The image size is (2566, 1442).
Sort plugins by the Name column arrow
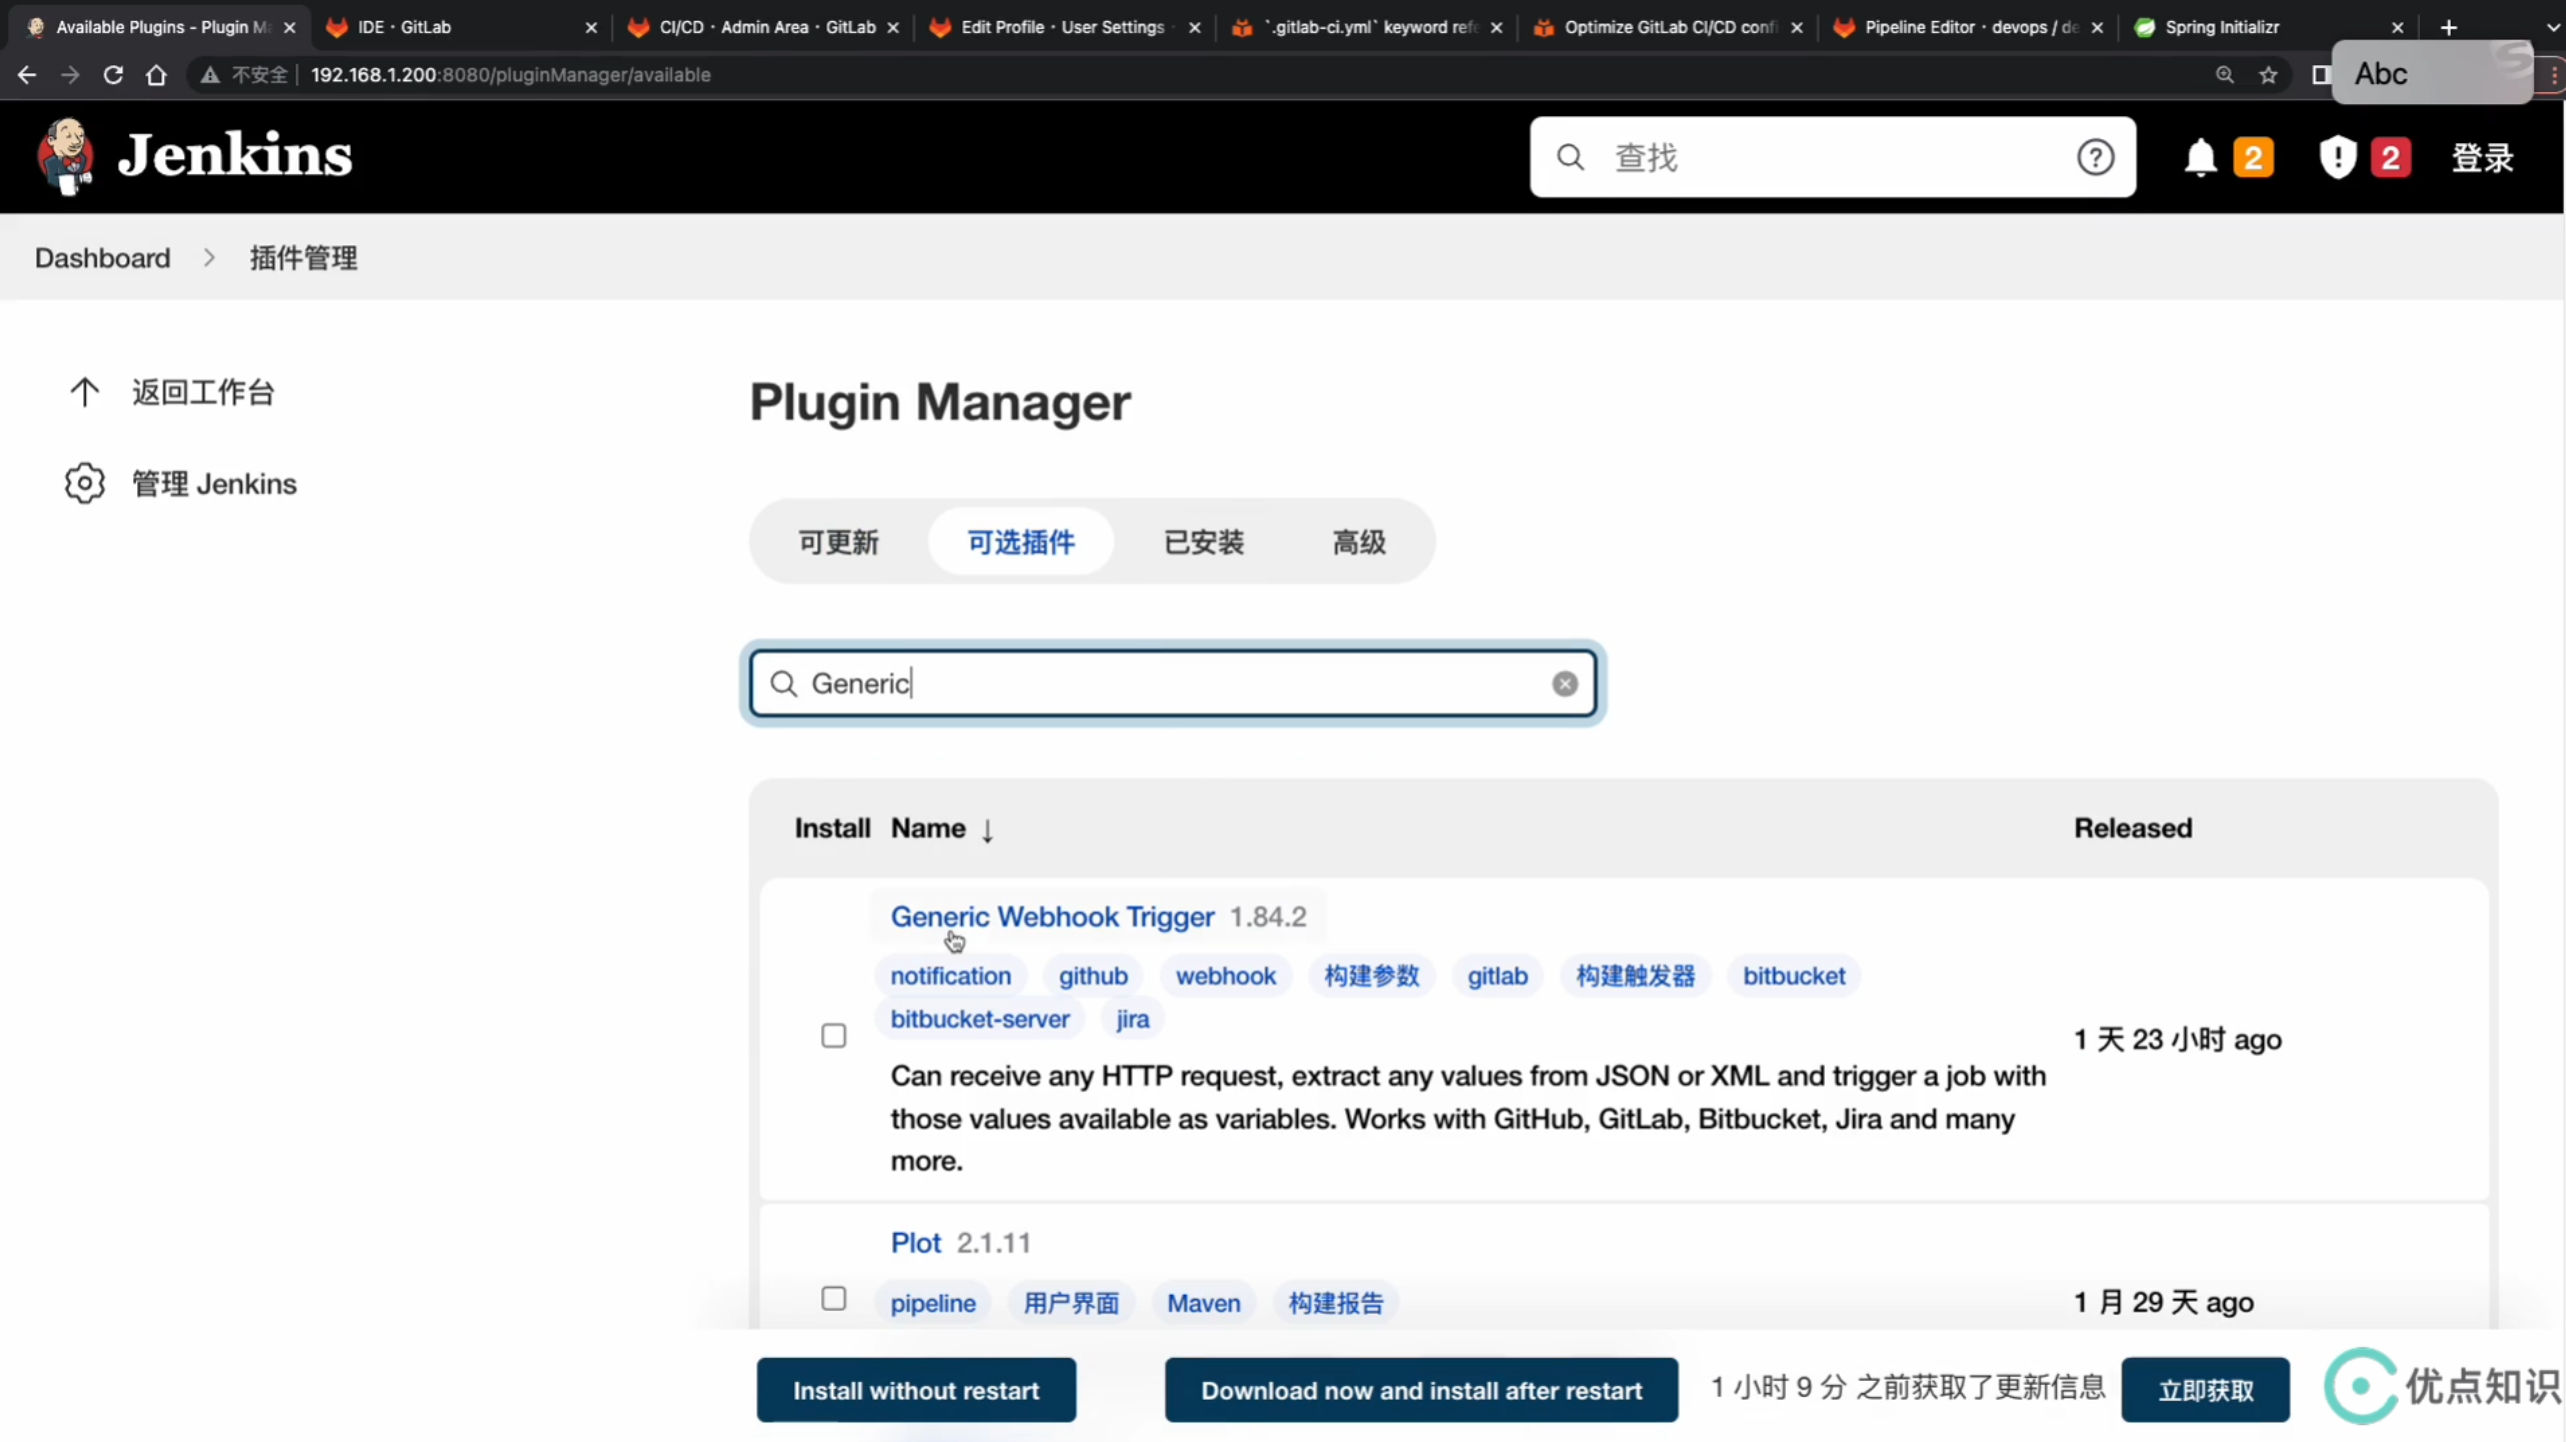pos(987,830)
